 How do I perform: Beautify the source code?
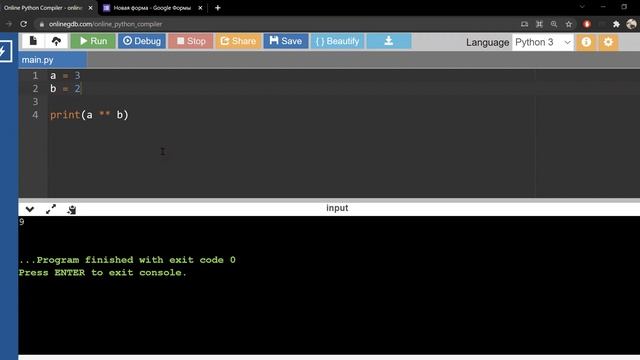(337, 41)
